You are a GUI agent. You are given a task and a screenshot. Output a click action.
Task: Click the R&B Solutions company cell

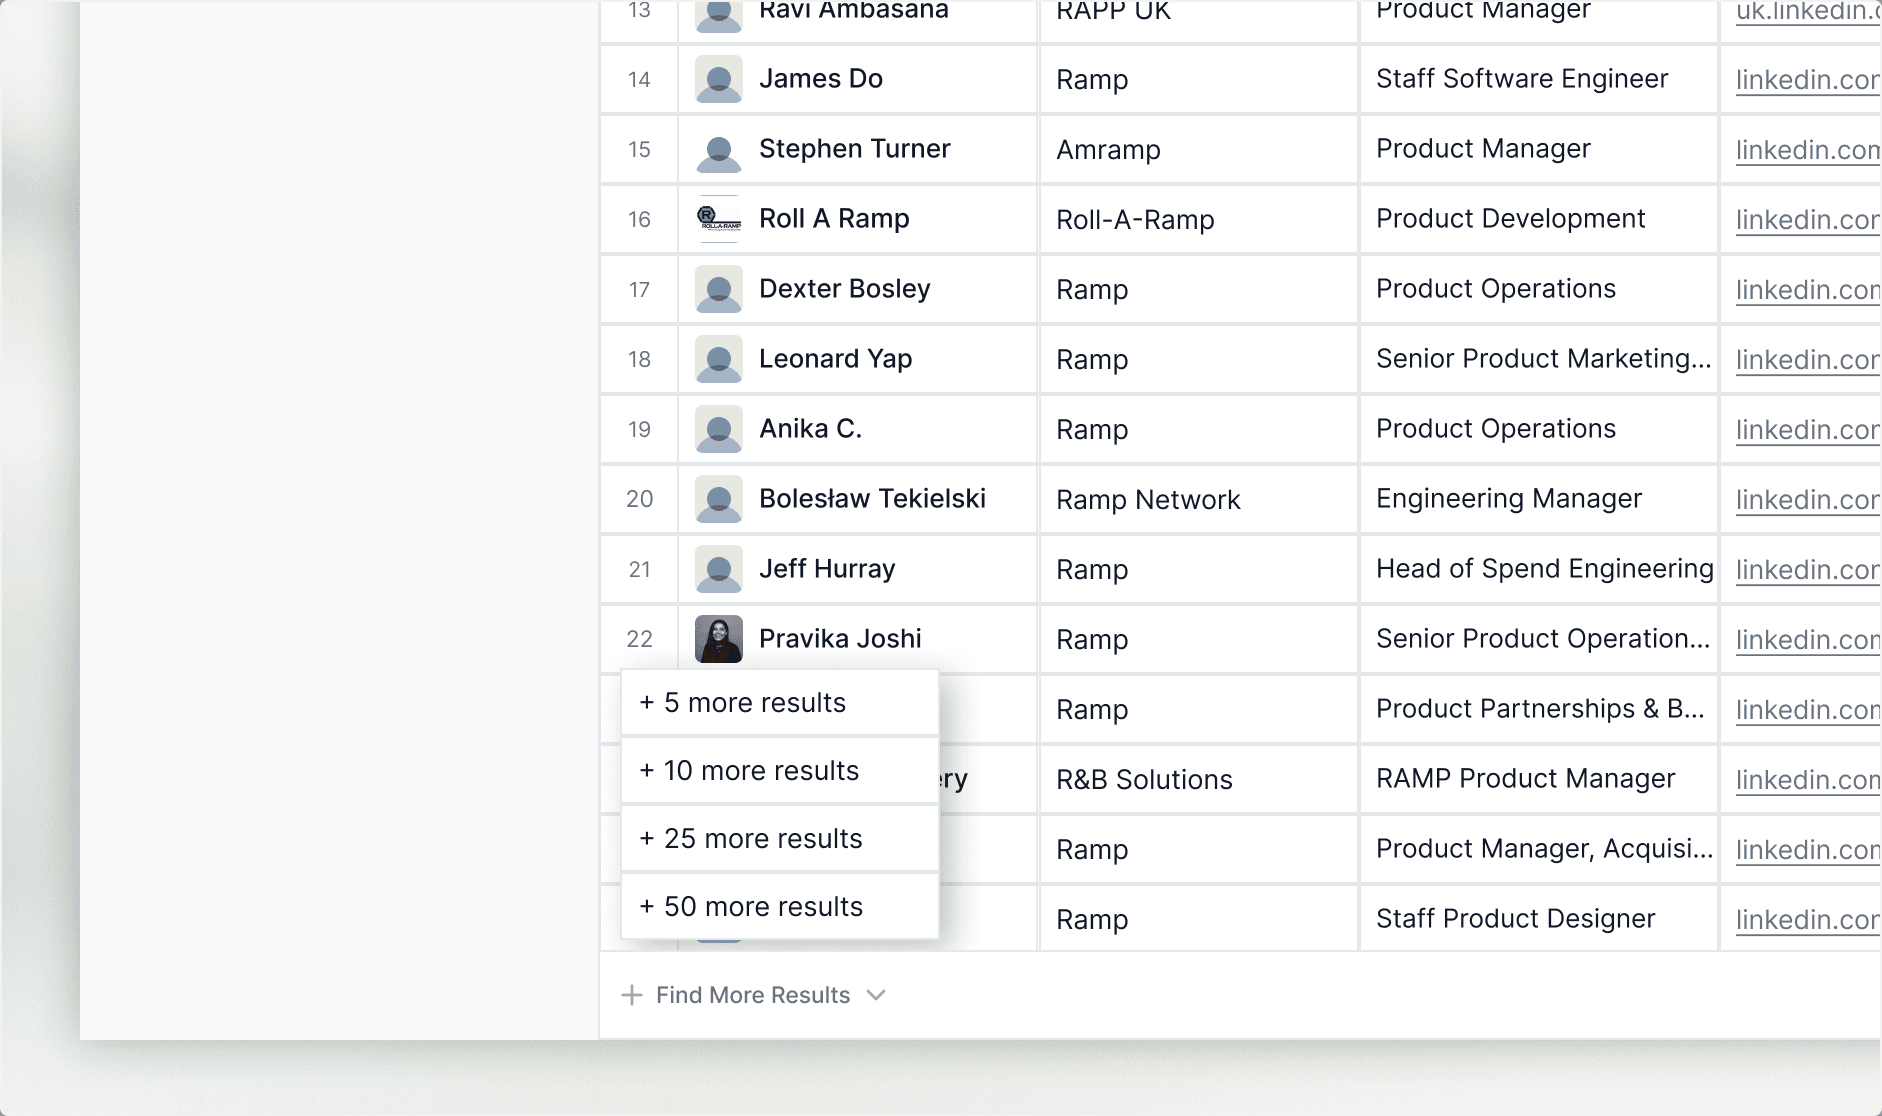point(1199,780)
